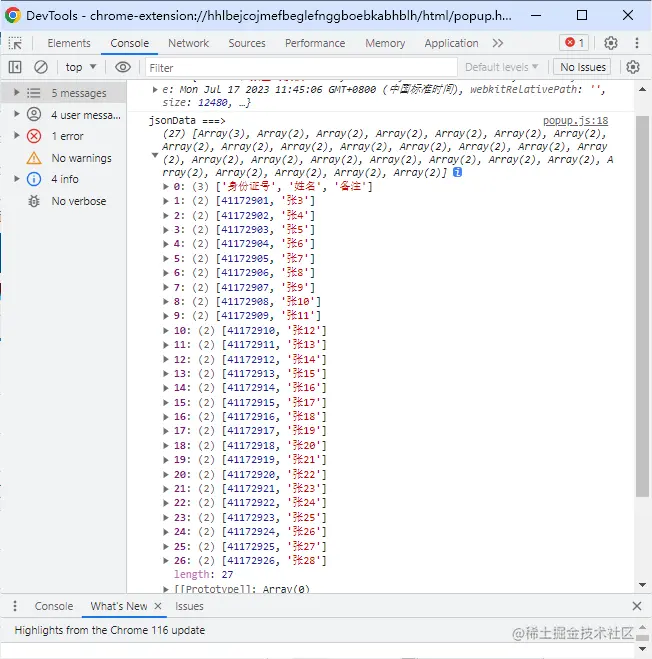Expand array row 10 with 41172910
Image resolution: width=652 pixels, height=659 pixels.
[166, 330]
